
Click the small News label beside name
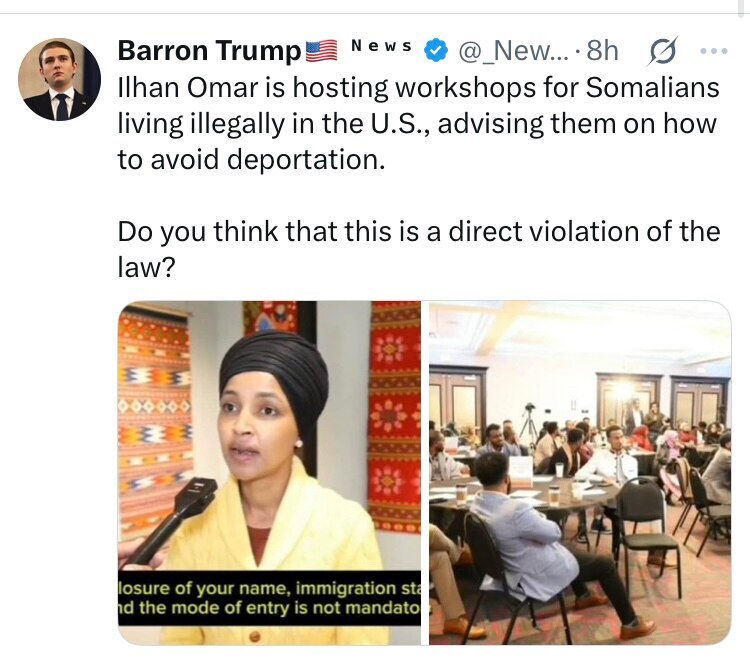[381, 46]
